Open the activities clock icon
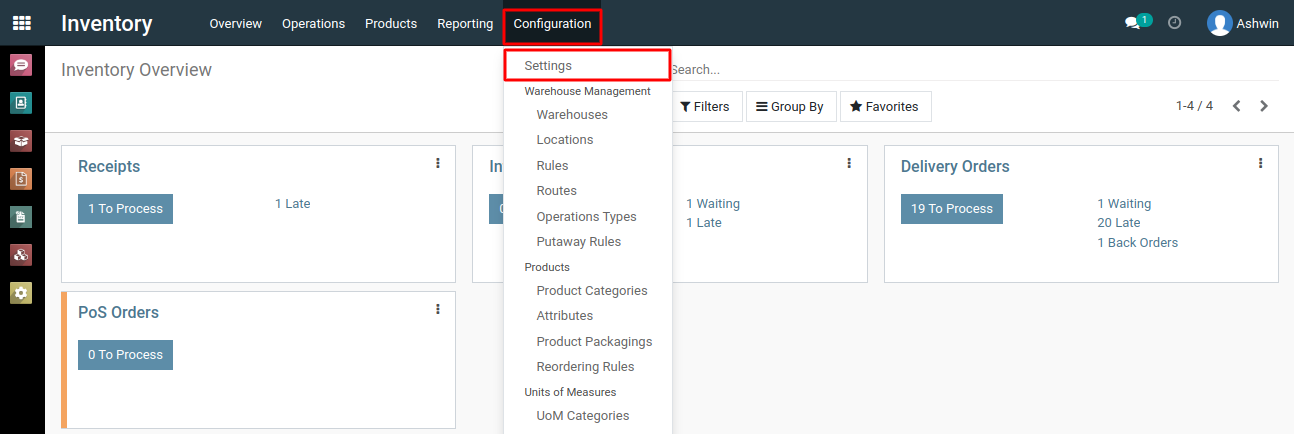Viewport: 1294px width, 434px height. 1175,23
